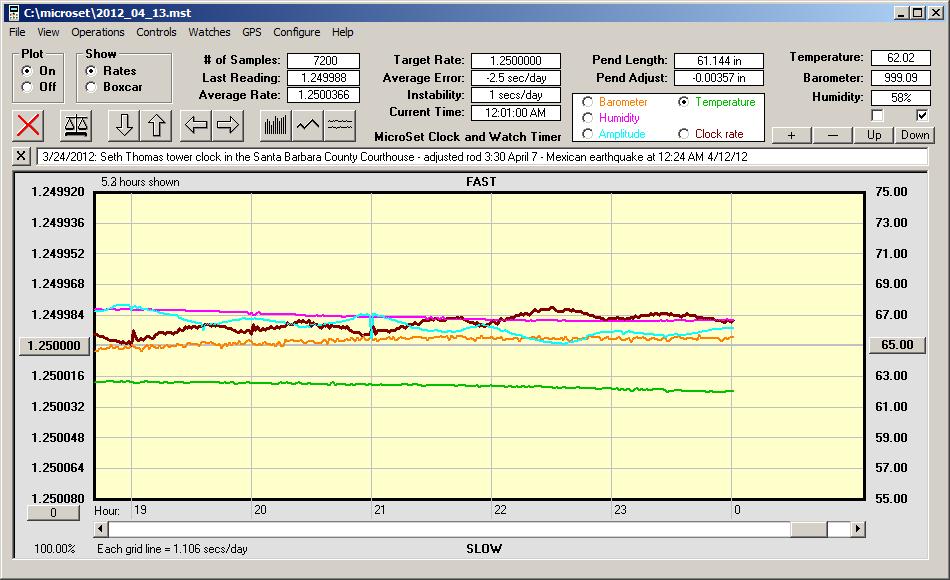Click the 0 button below left axis

pyautogui.click(x=53, y=513)
